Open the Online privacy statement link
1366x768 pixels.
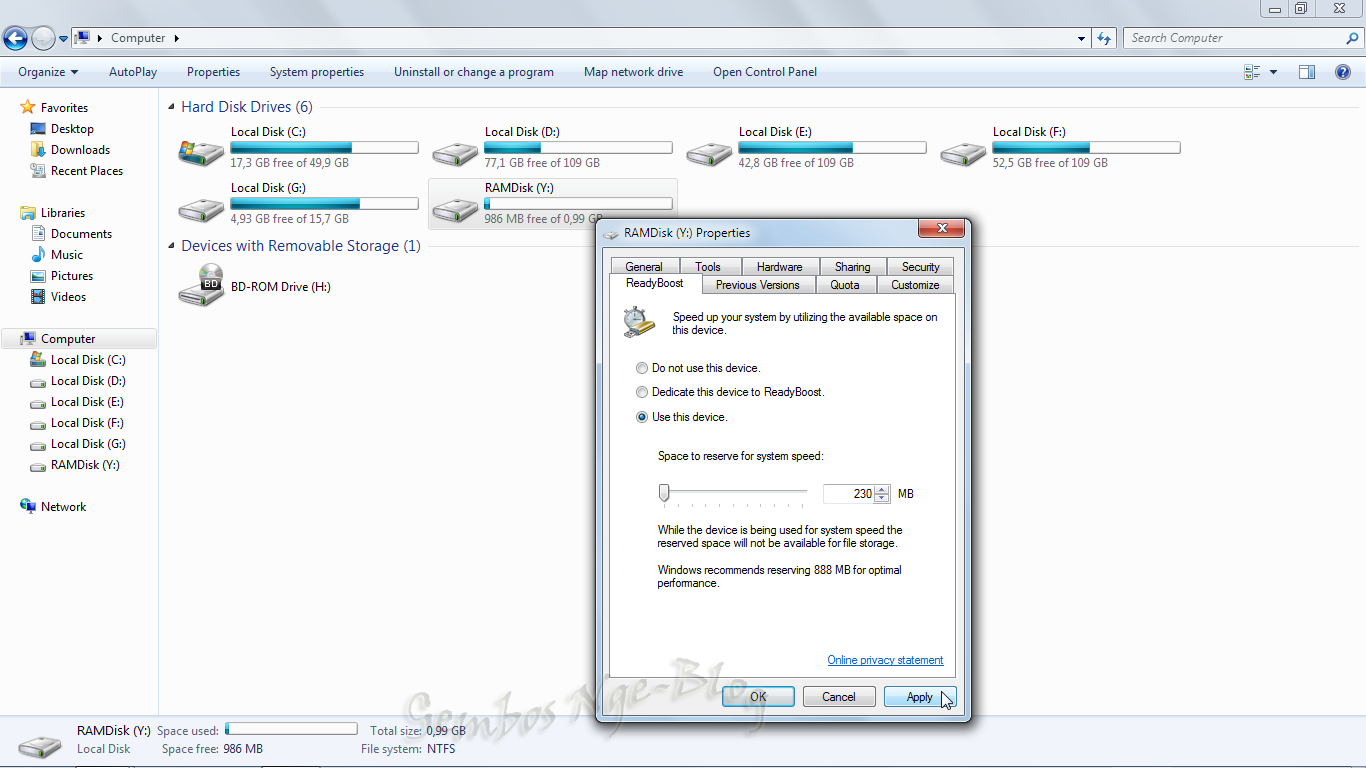(885, 660)
